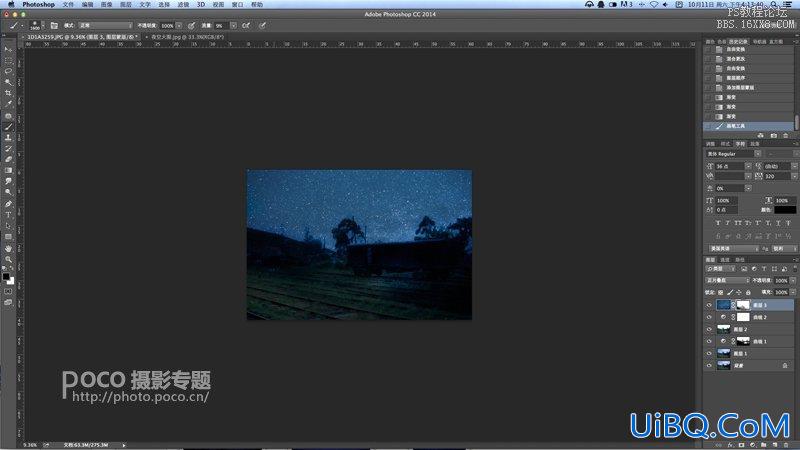Open the flow value dropdown arrow
This screenshot has width=800, height=450.
coord(234,25)
